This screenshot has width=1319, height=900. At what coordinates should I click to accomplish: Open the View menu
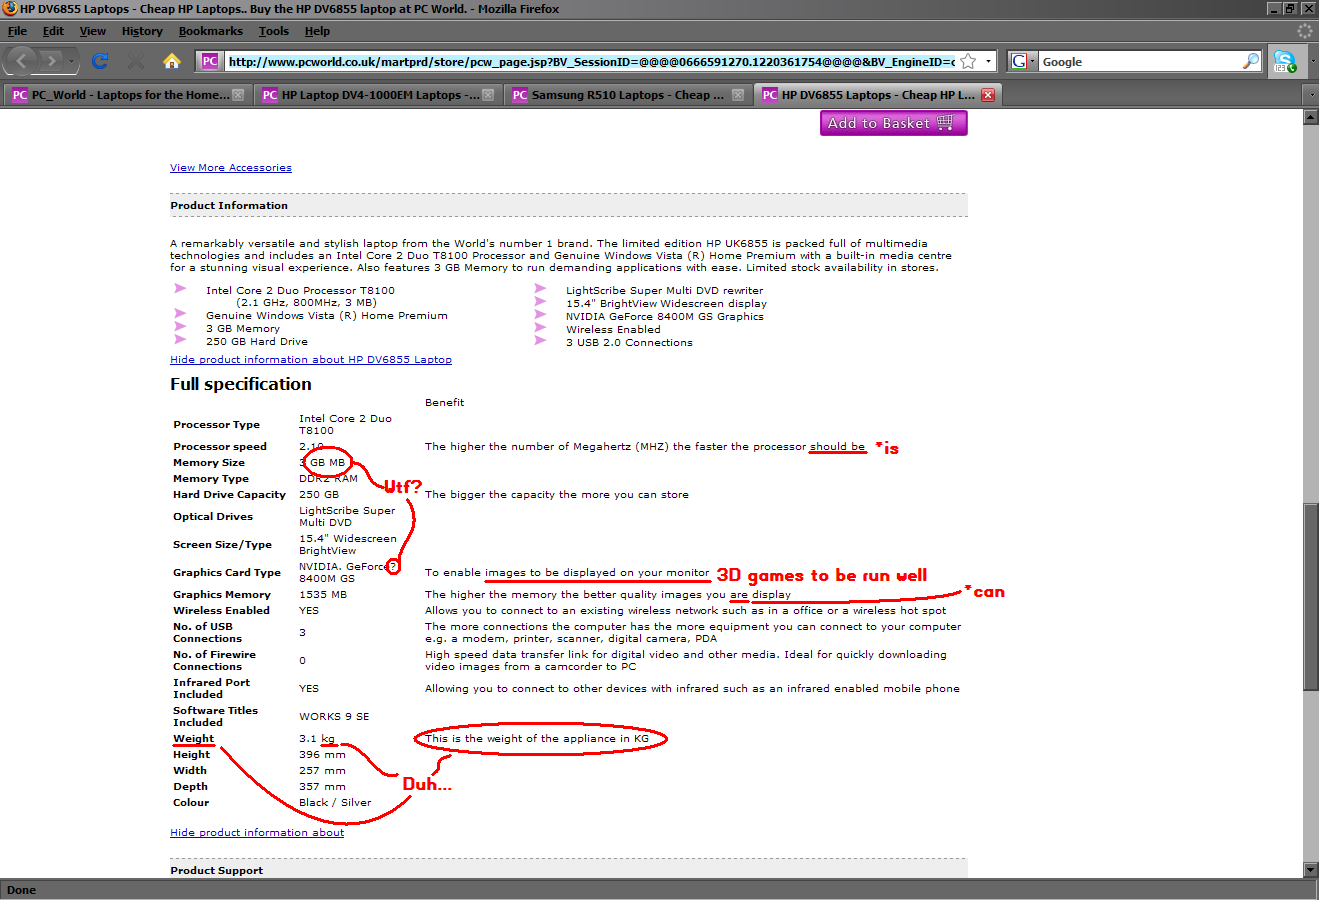click(x=92, y=31)
